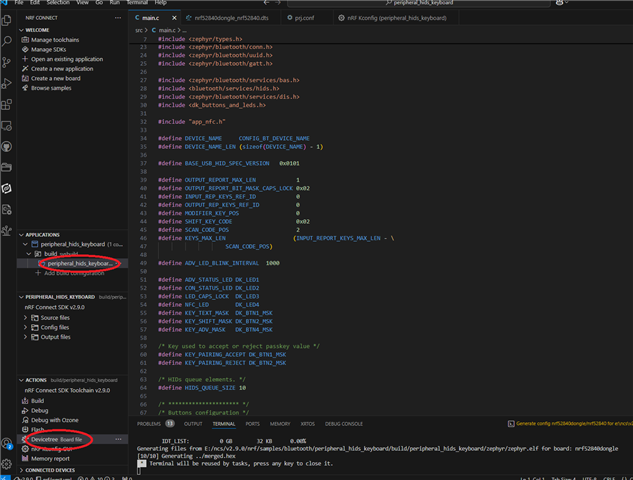Screen dimensions: 633x480
Task: Click Add build configuration
Action: [x=74, y=273]
